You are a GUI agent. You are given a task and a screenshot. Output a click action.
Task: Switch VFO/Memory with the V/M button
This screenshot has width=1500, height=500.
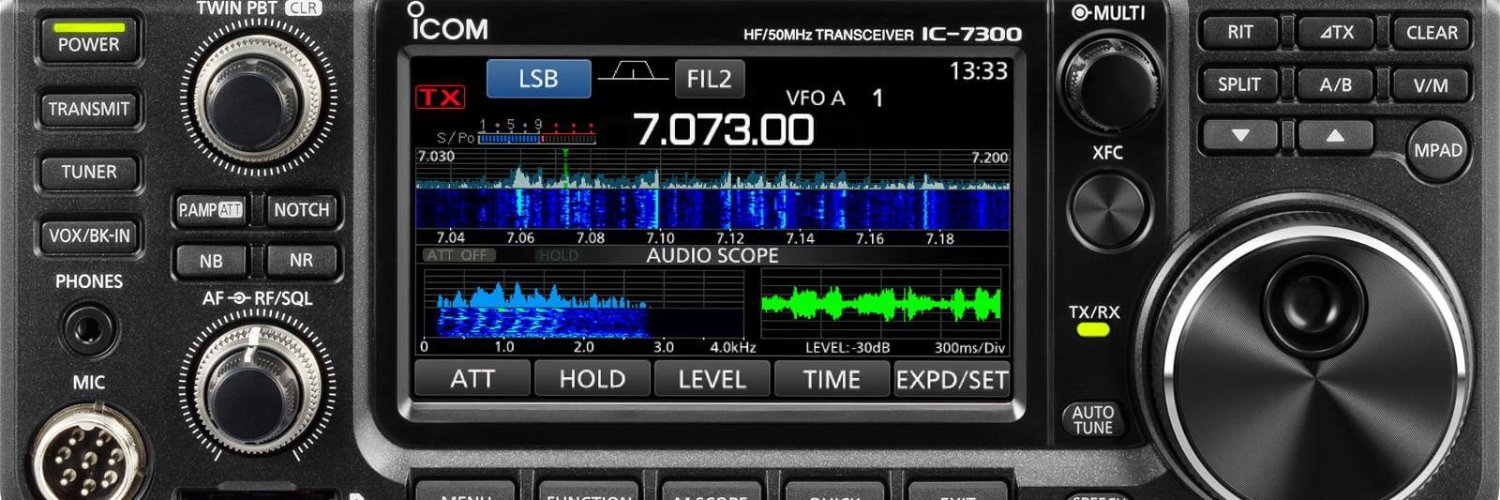click(1431, 85)
